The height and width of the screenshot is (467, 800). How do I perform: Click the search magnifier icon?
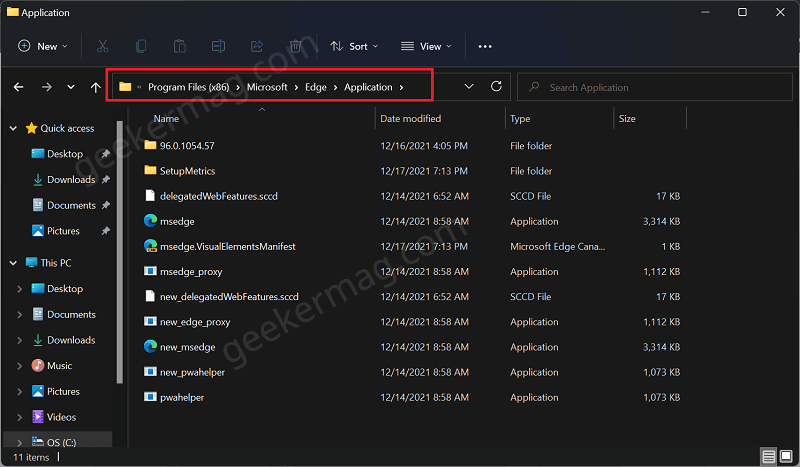pyautogui.click(x=534, y=87)
